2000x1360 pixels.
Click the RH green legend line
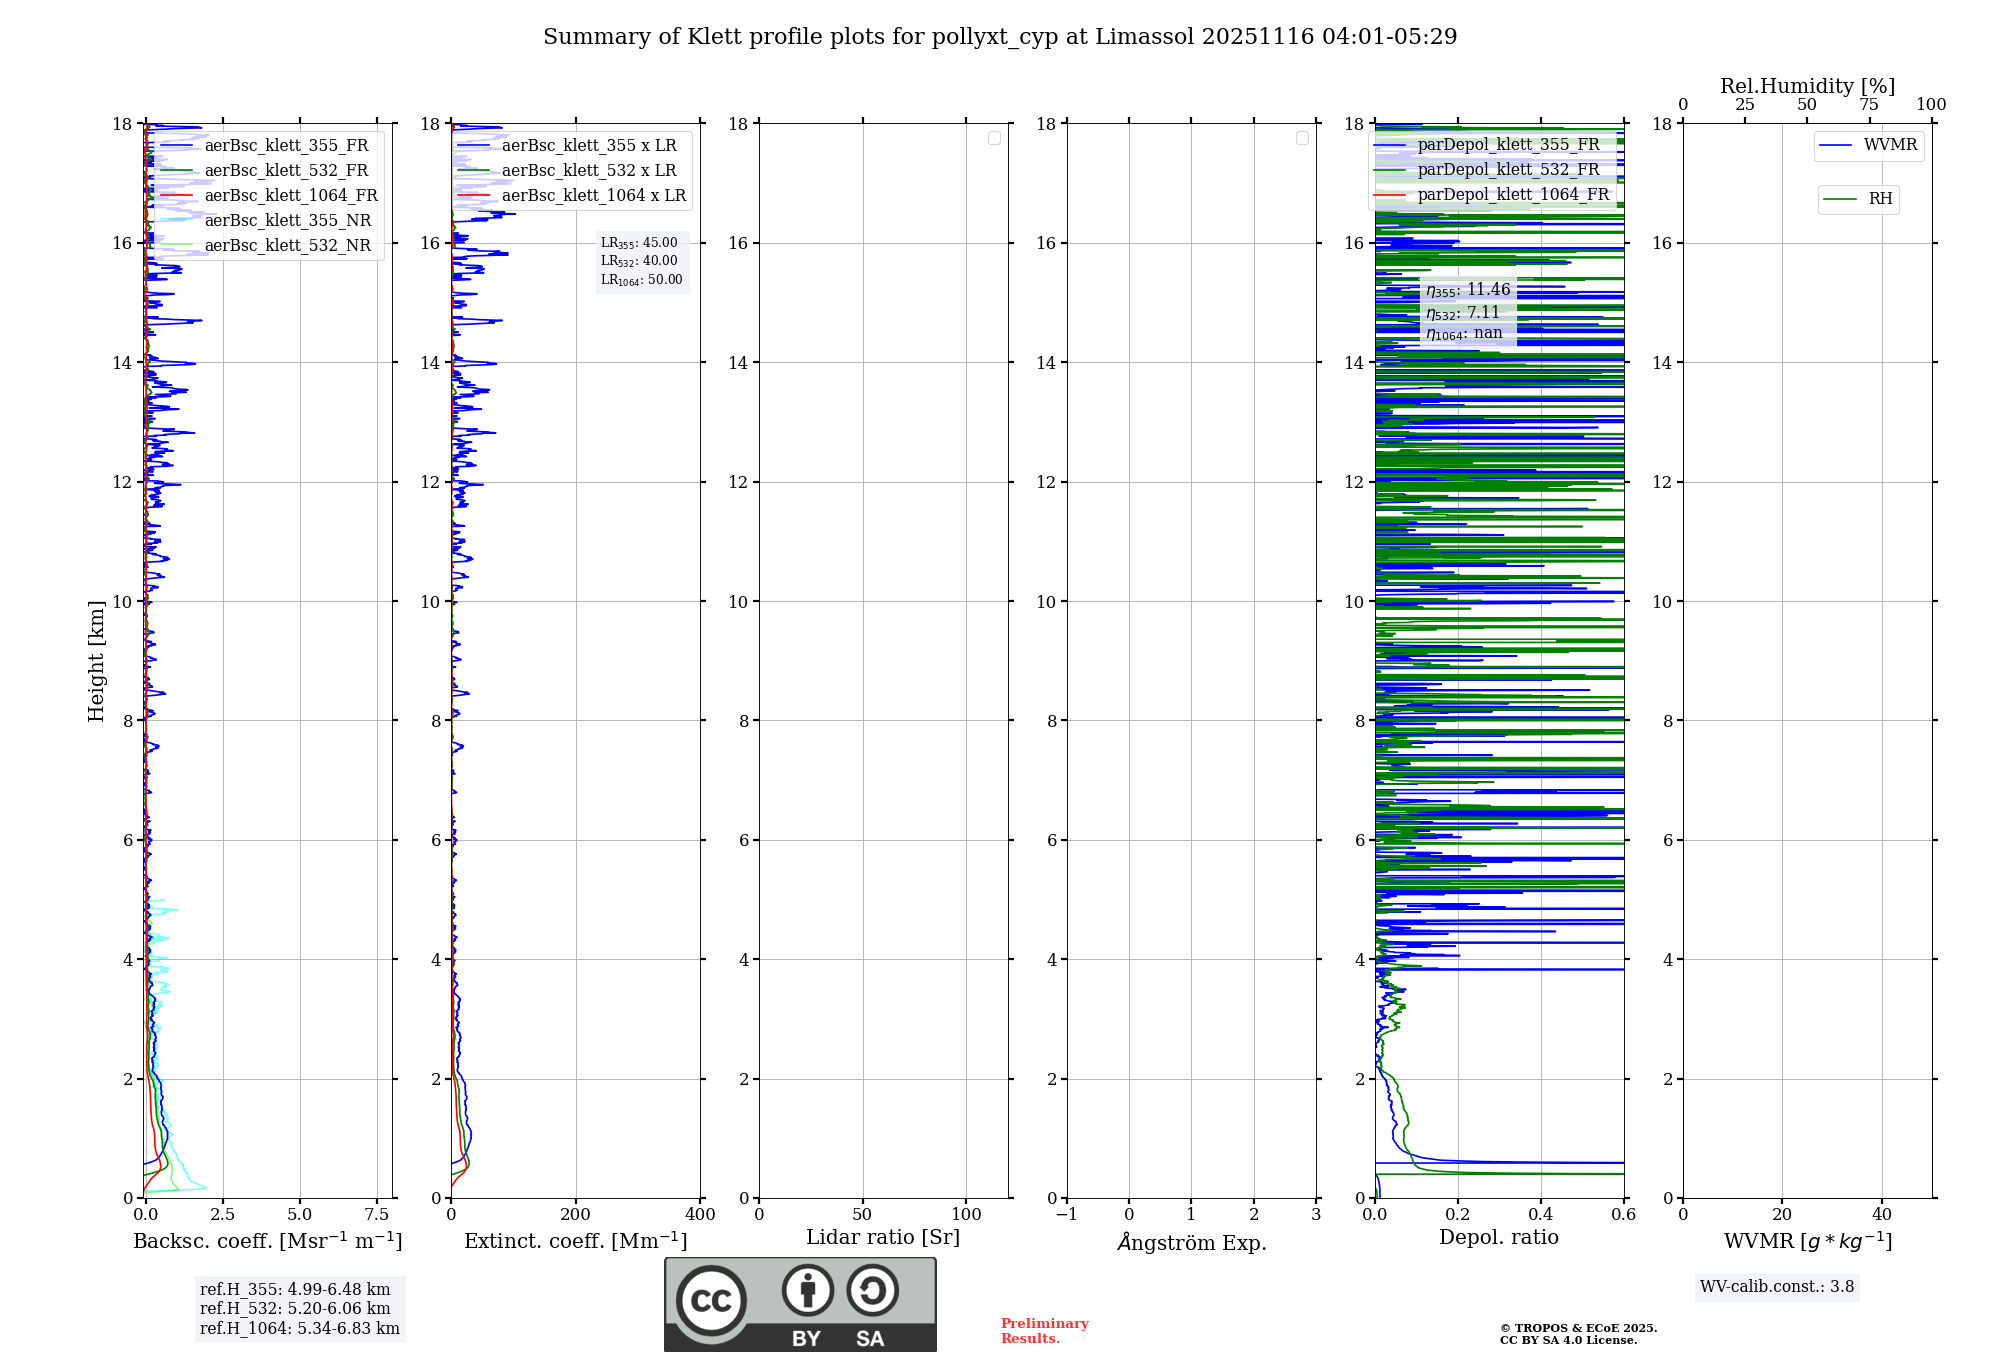point(1840,199)
